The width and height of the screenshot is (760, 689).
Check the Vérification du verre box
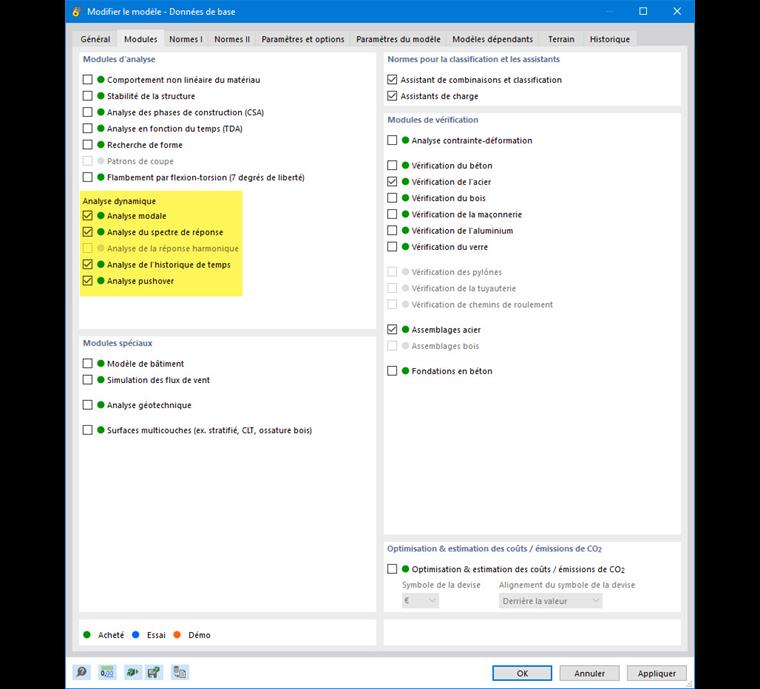point(392,247)
